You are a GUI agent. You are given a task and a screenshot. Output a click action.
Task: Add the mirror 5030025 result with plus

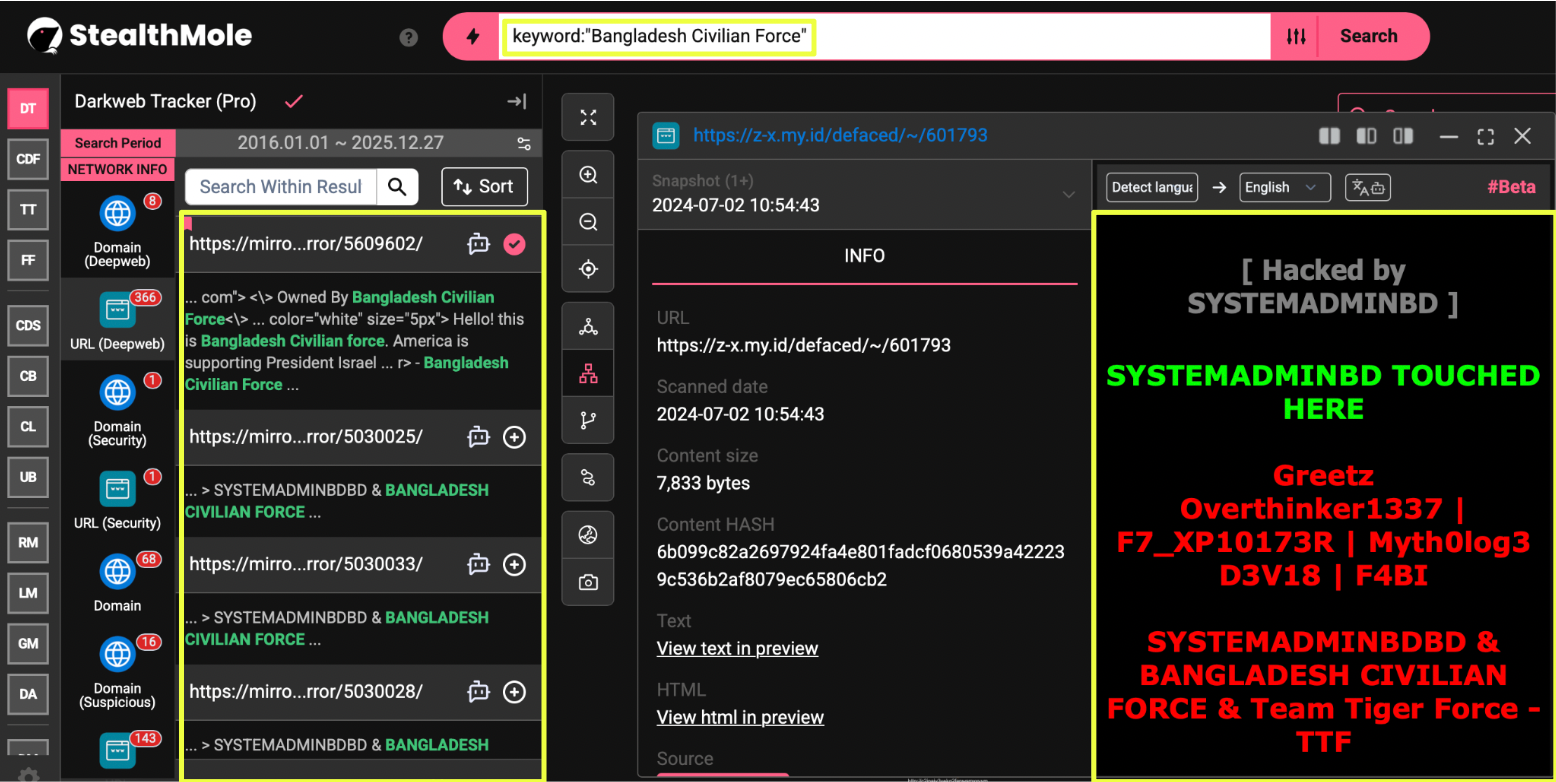coord(514,437)
